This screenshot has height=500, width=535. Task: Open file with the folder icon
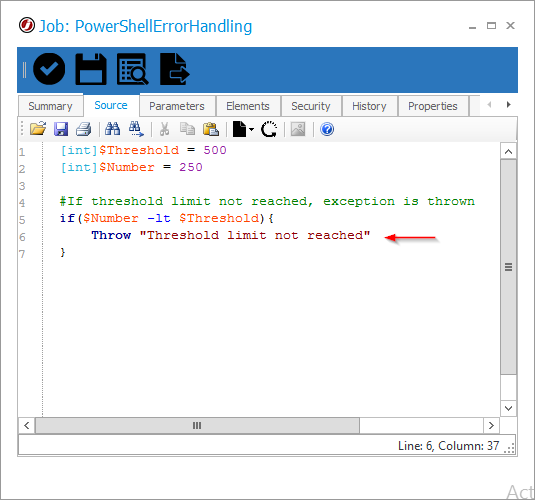[38, 129]
